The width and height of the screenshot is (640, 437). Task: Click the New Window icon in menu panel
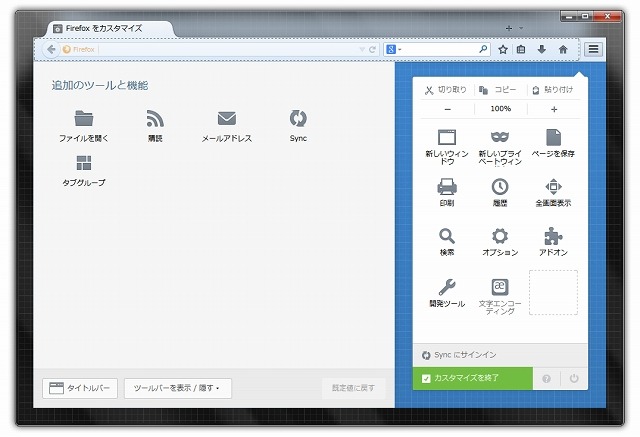click(447, 137)
